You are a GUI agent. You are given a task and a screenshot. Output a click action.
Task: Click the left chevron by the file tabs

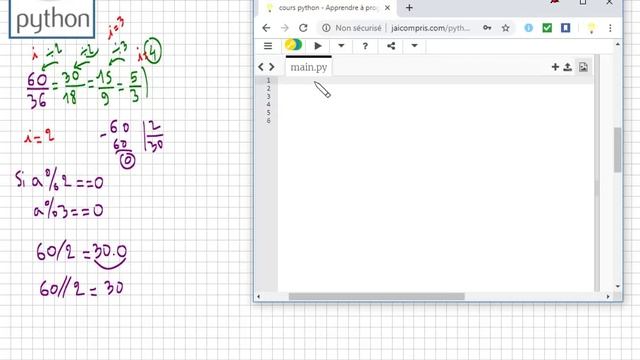tap(261, 67)
